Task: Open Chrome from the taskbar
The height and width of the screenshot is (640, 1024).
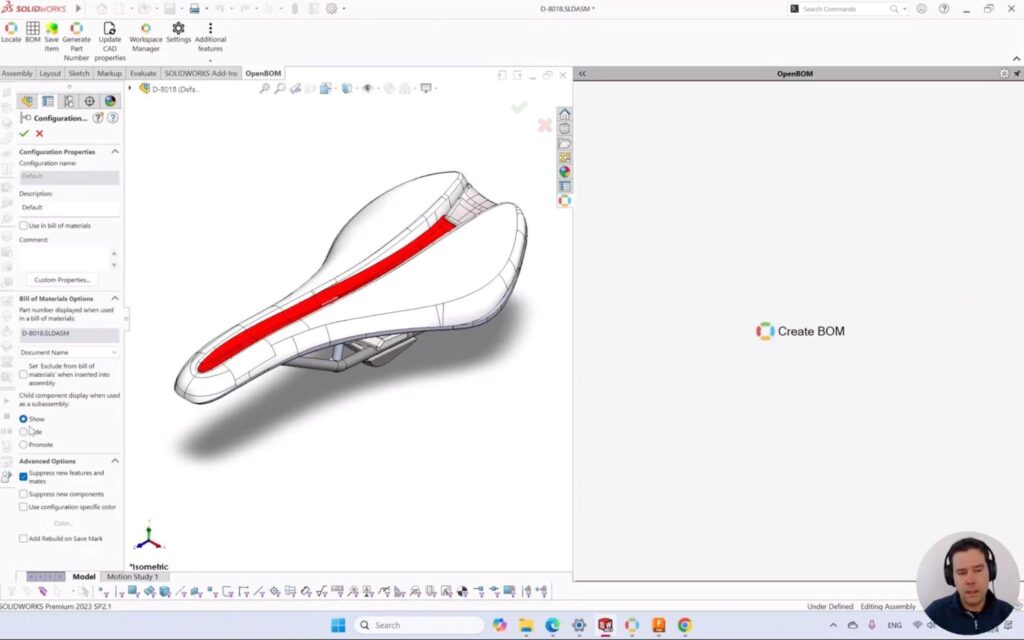Action: point(684,625)
